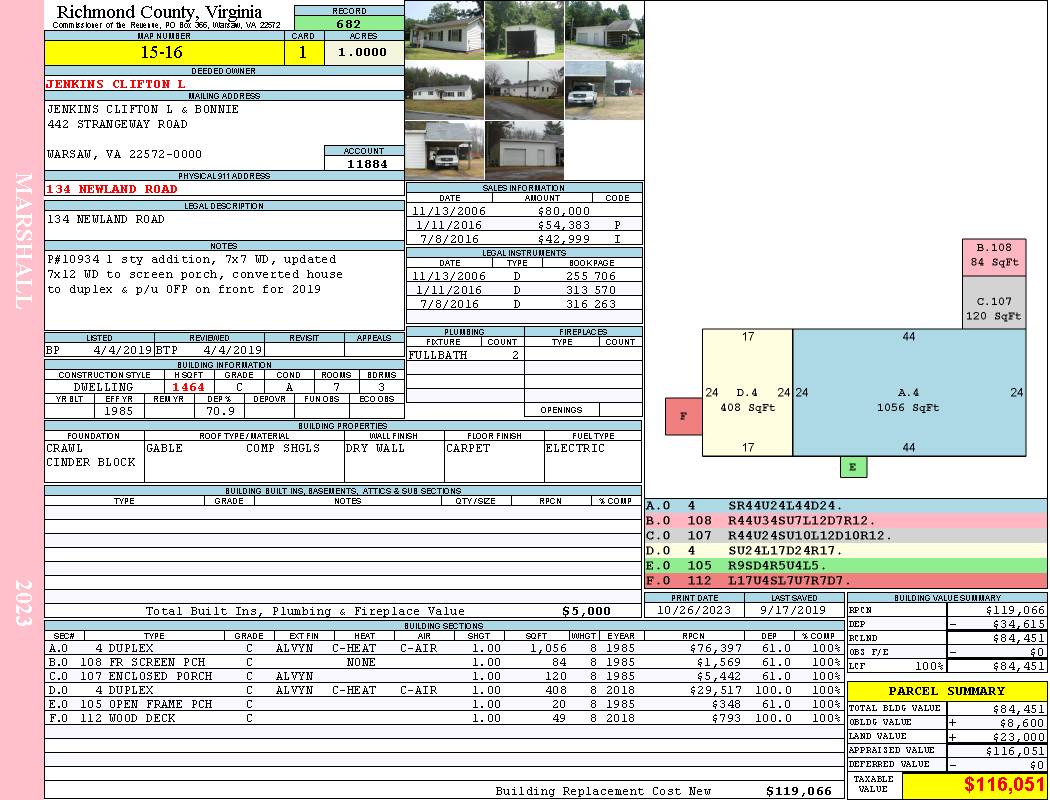Select the red F deck block in sketch

click(684, 416)
